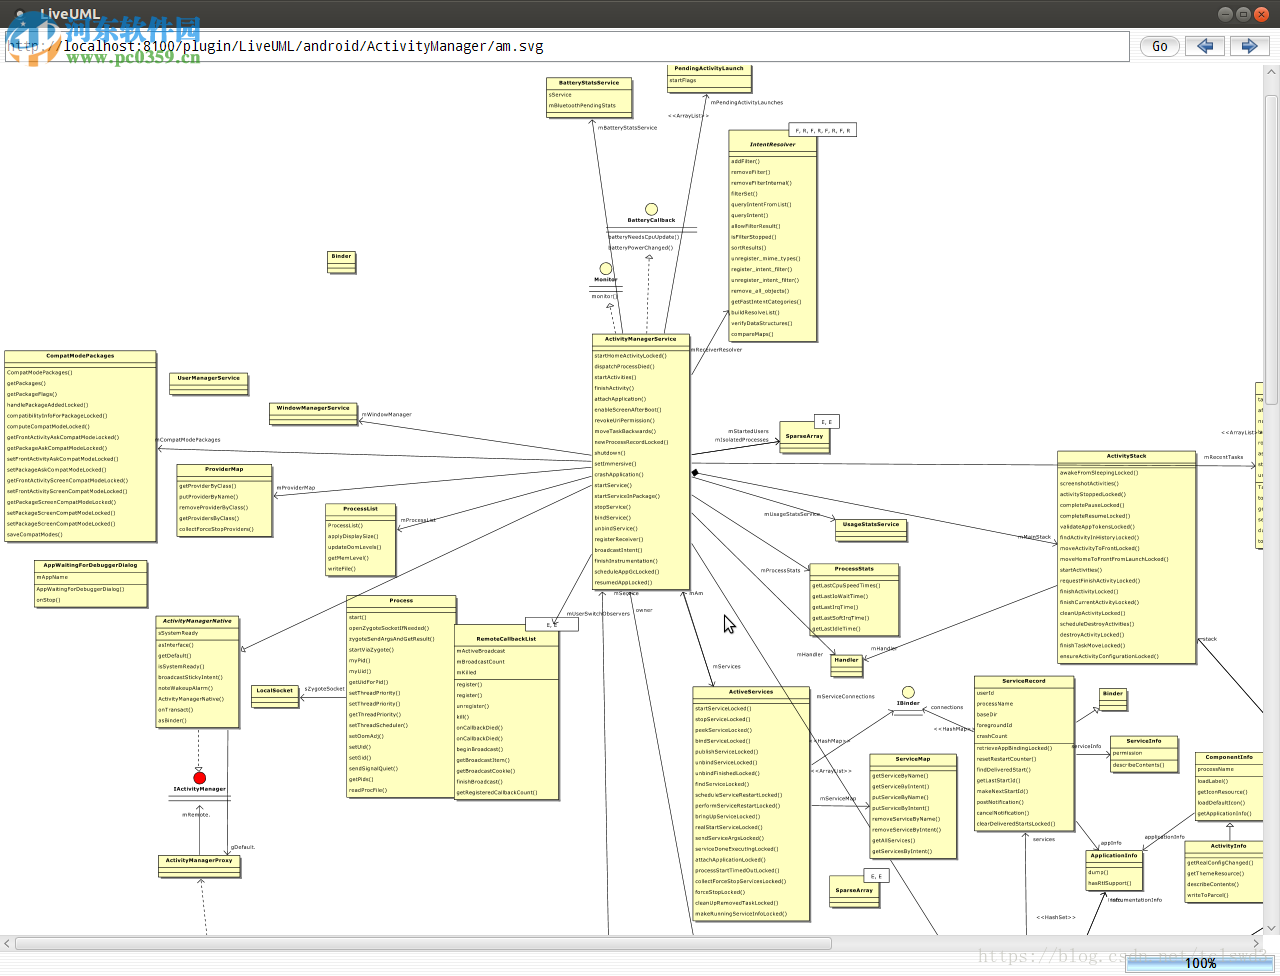Select the ActivityInfo class title
The width and height of the screenshot is (1280, 976).
[1229, 846]
